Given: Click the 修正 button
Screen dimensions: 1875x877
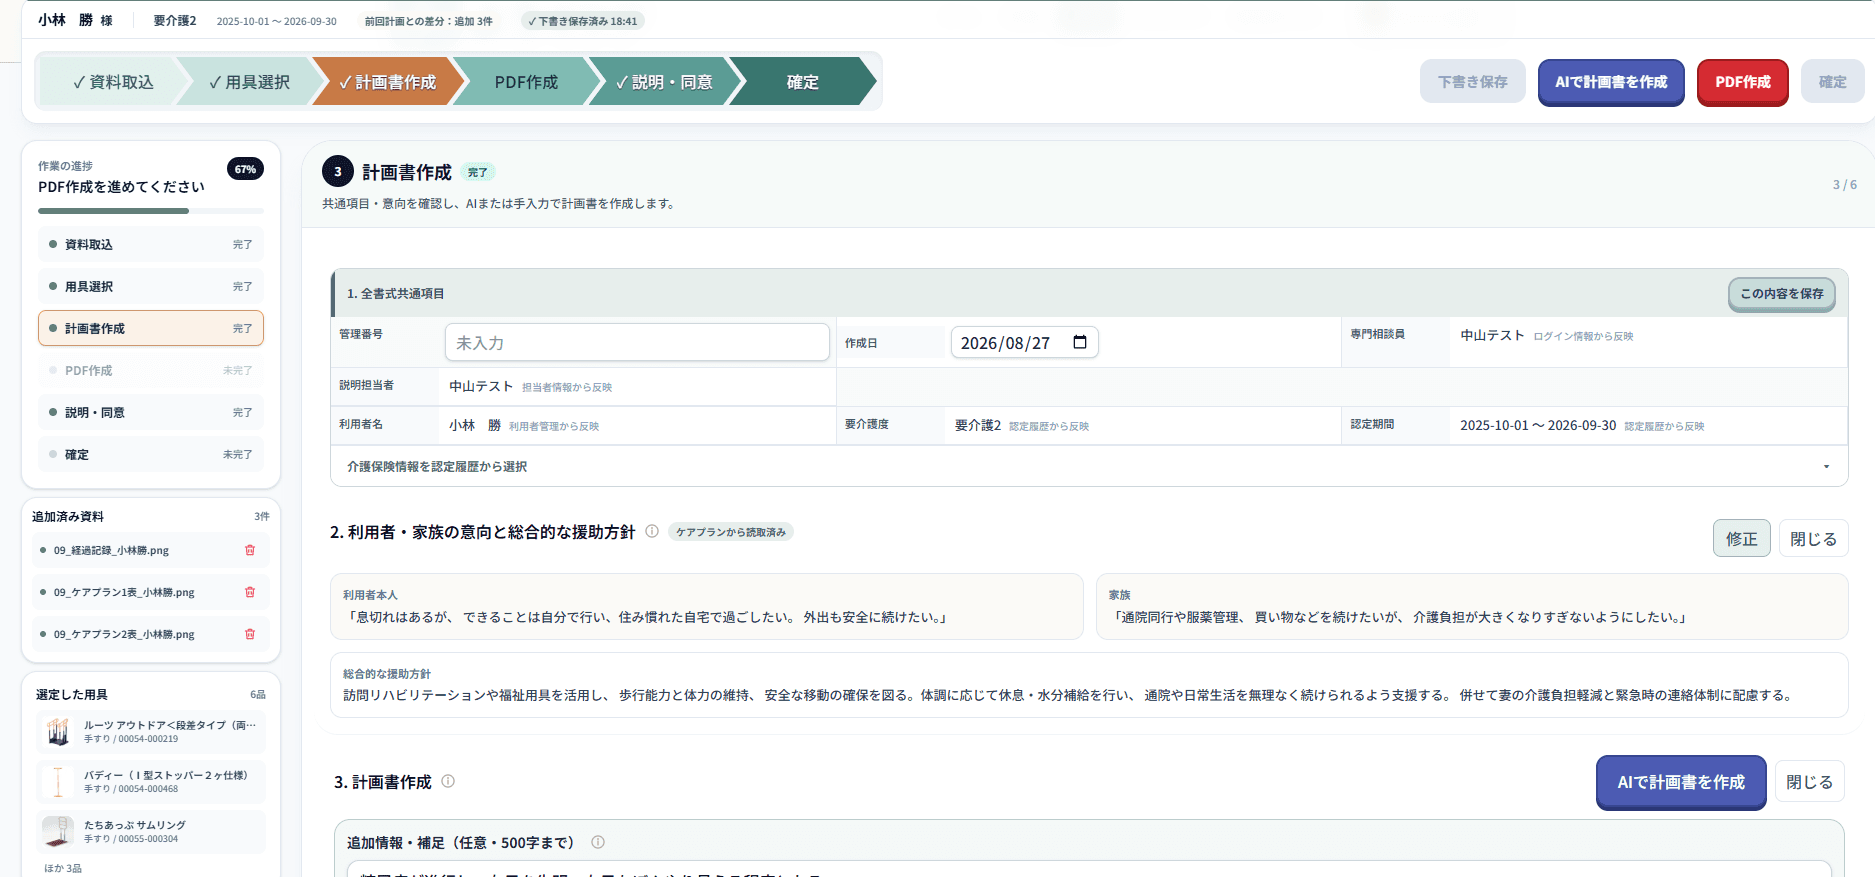Looking at the screenshot, I should (x=1741, y=539).
